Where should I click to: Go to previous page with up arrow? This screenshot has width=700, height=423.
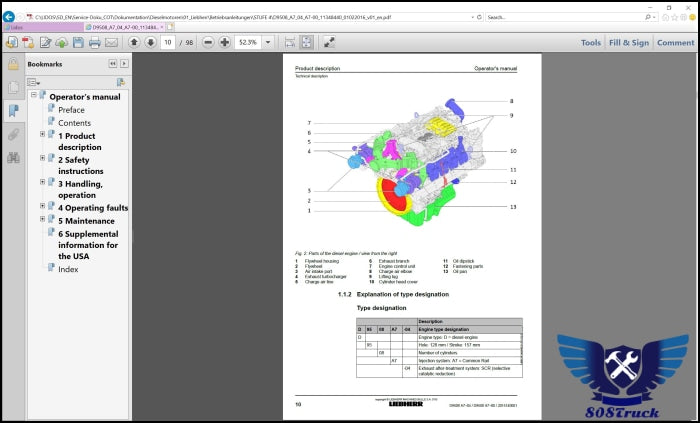(x=134, y=43)
